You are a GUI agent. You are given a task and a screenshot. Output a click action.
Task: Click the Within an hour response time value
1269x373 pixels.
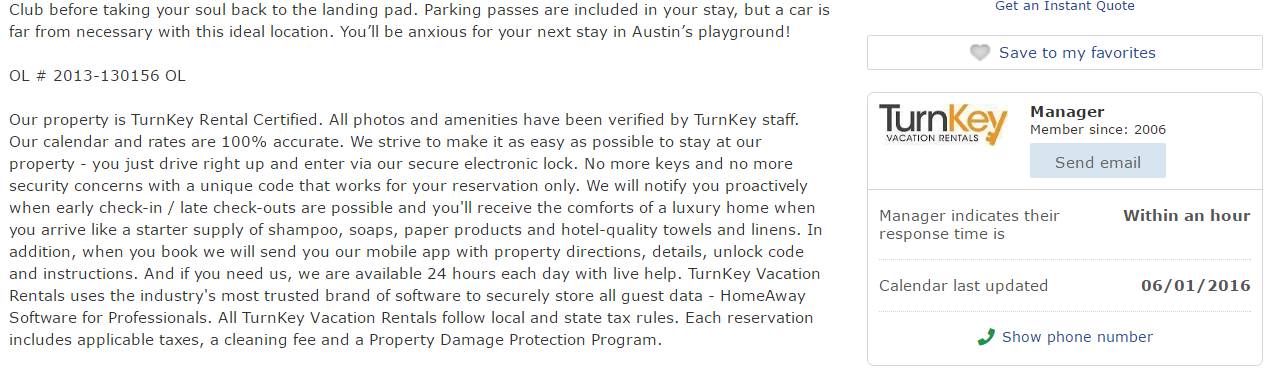pyautogui.click(x=1186, y=216)
